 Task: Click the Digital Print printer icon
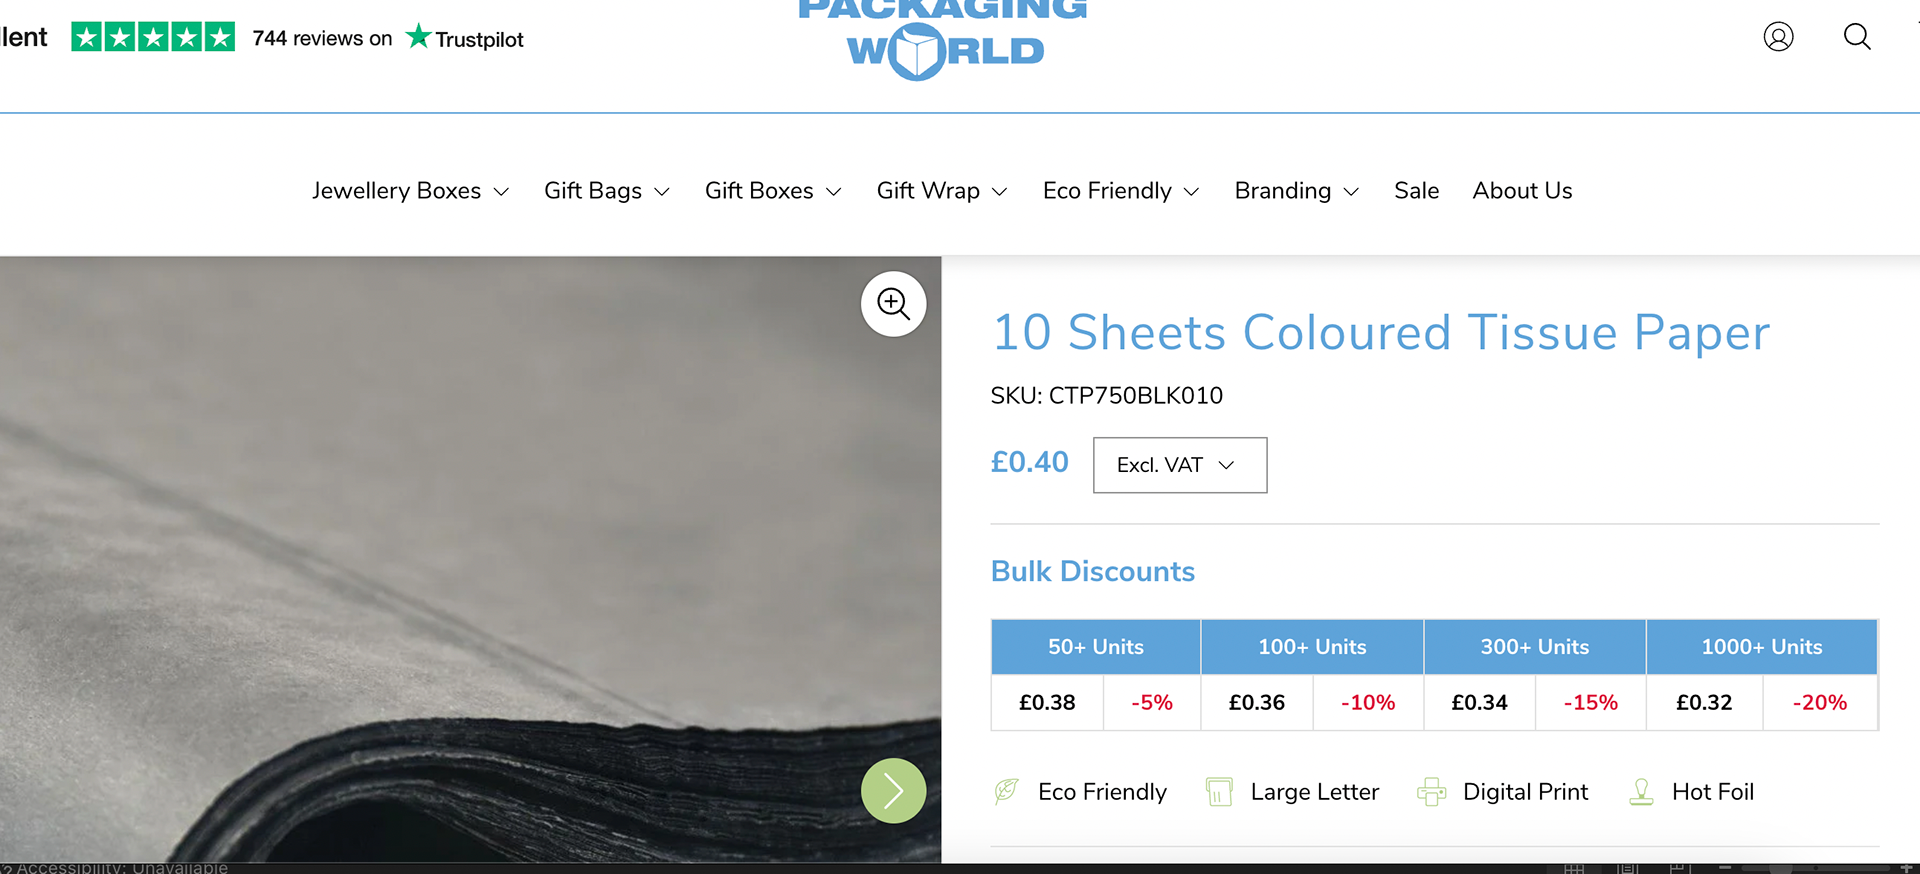(x=1431, y=791)
